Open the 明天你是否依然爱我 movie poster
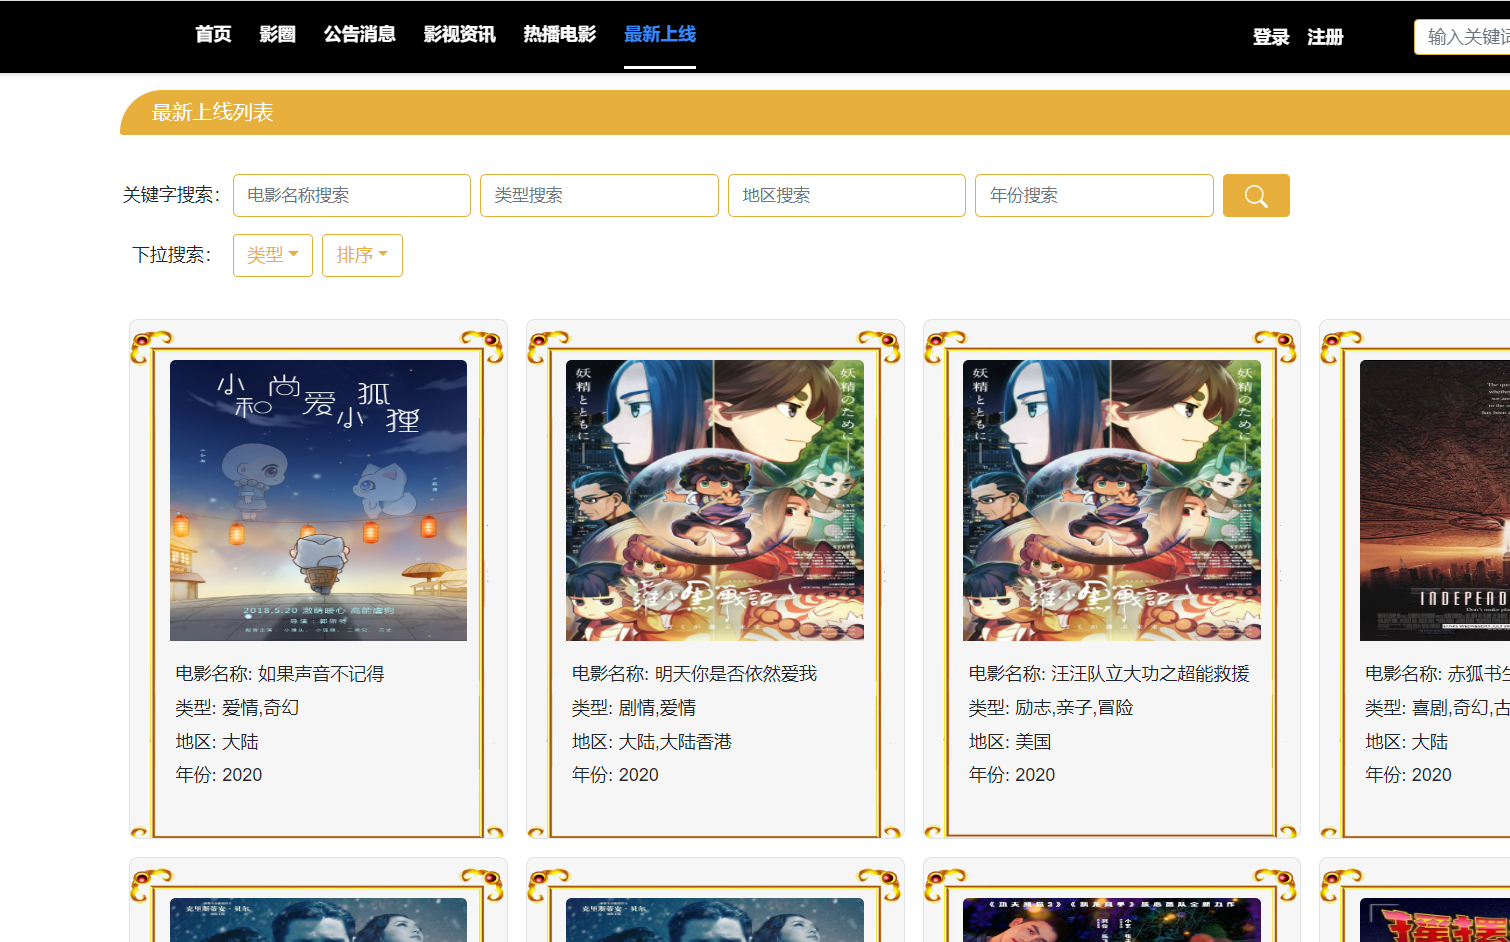1510x942 pixels. [715, 500]
